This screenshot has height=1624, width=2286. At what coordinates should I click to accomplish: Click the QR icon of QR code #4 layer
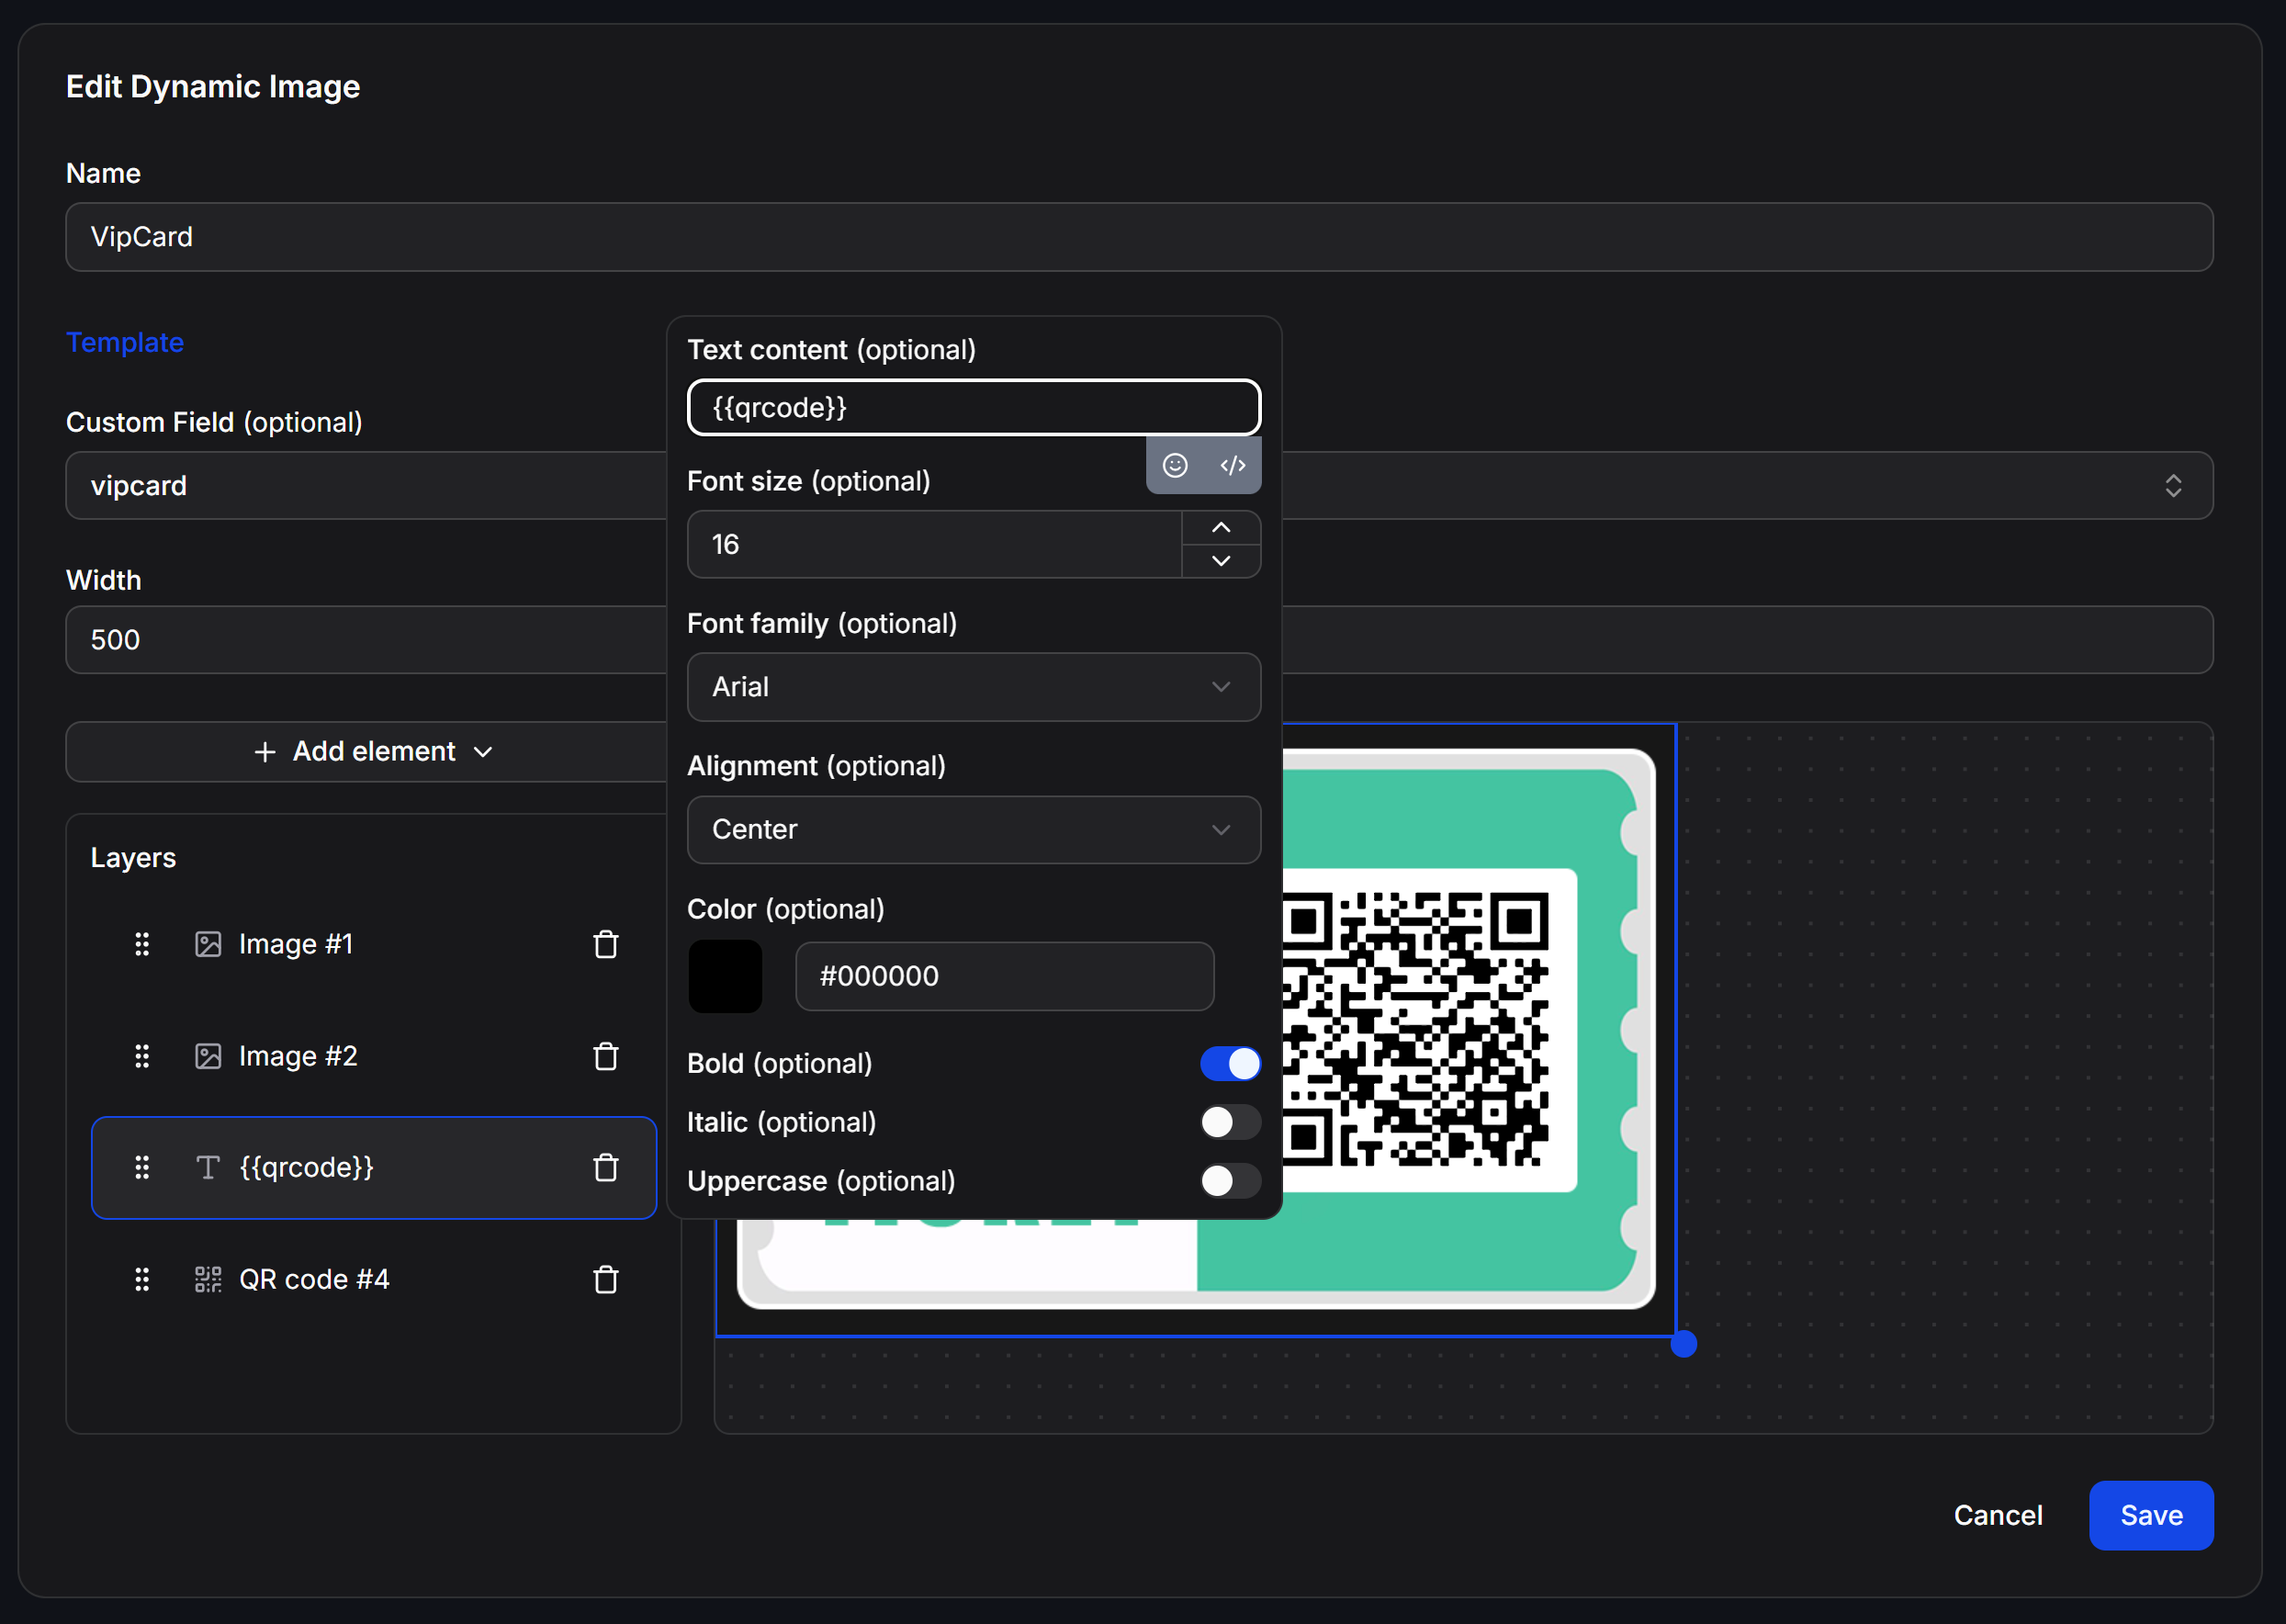click(208, 1279)
